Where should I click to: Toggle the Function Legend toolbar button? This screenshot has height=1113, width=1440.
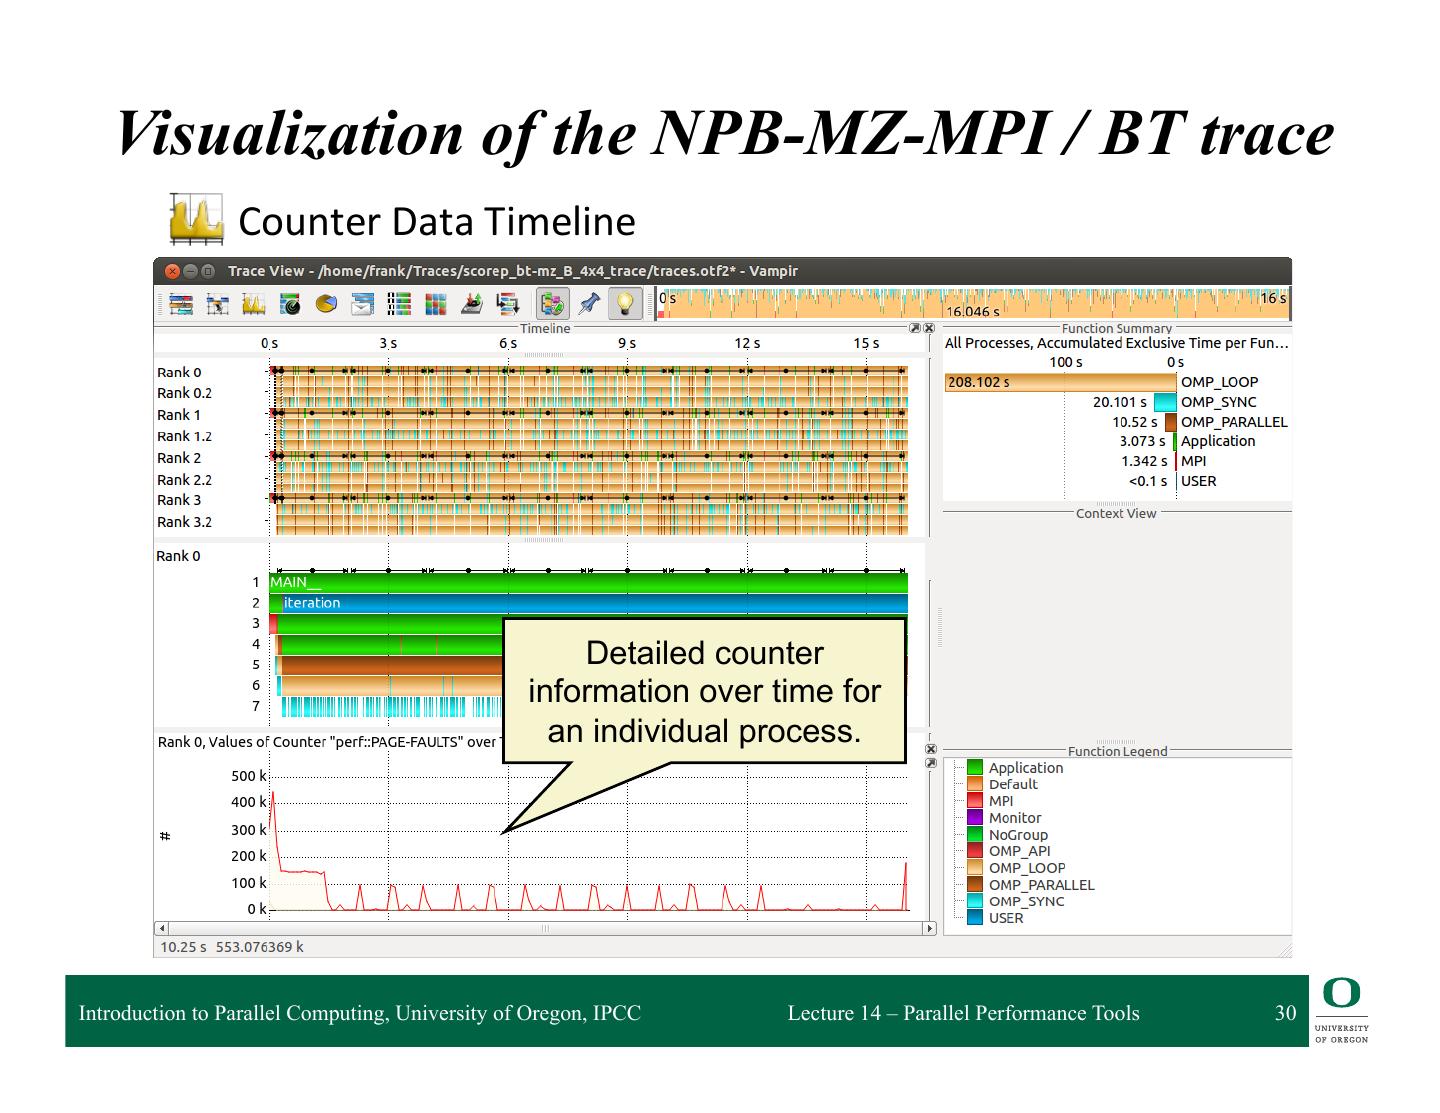coord(552,304)
